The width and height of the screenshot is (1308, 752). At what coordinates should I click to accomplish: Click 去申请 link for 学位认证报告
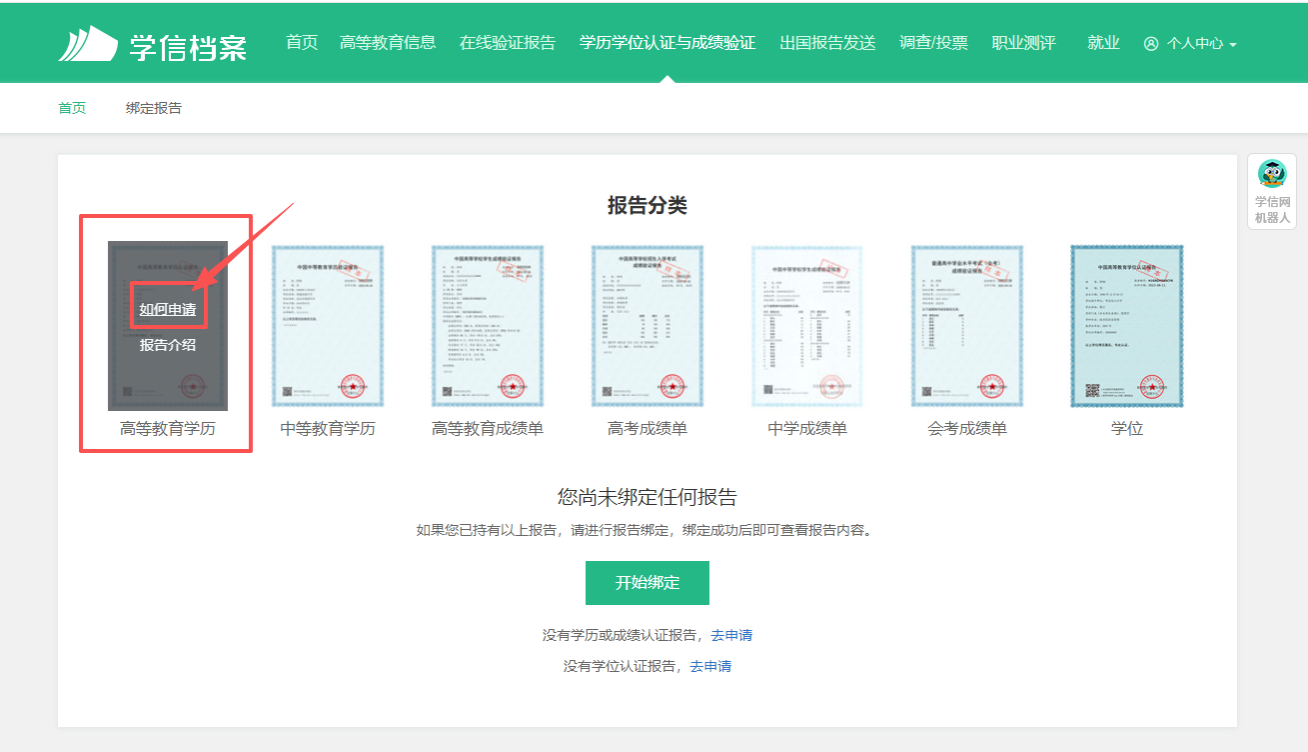point(710,666)
